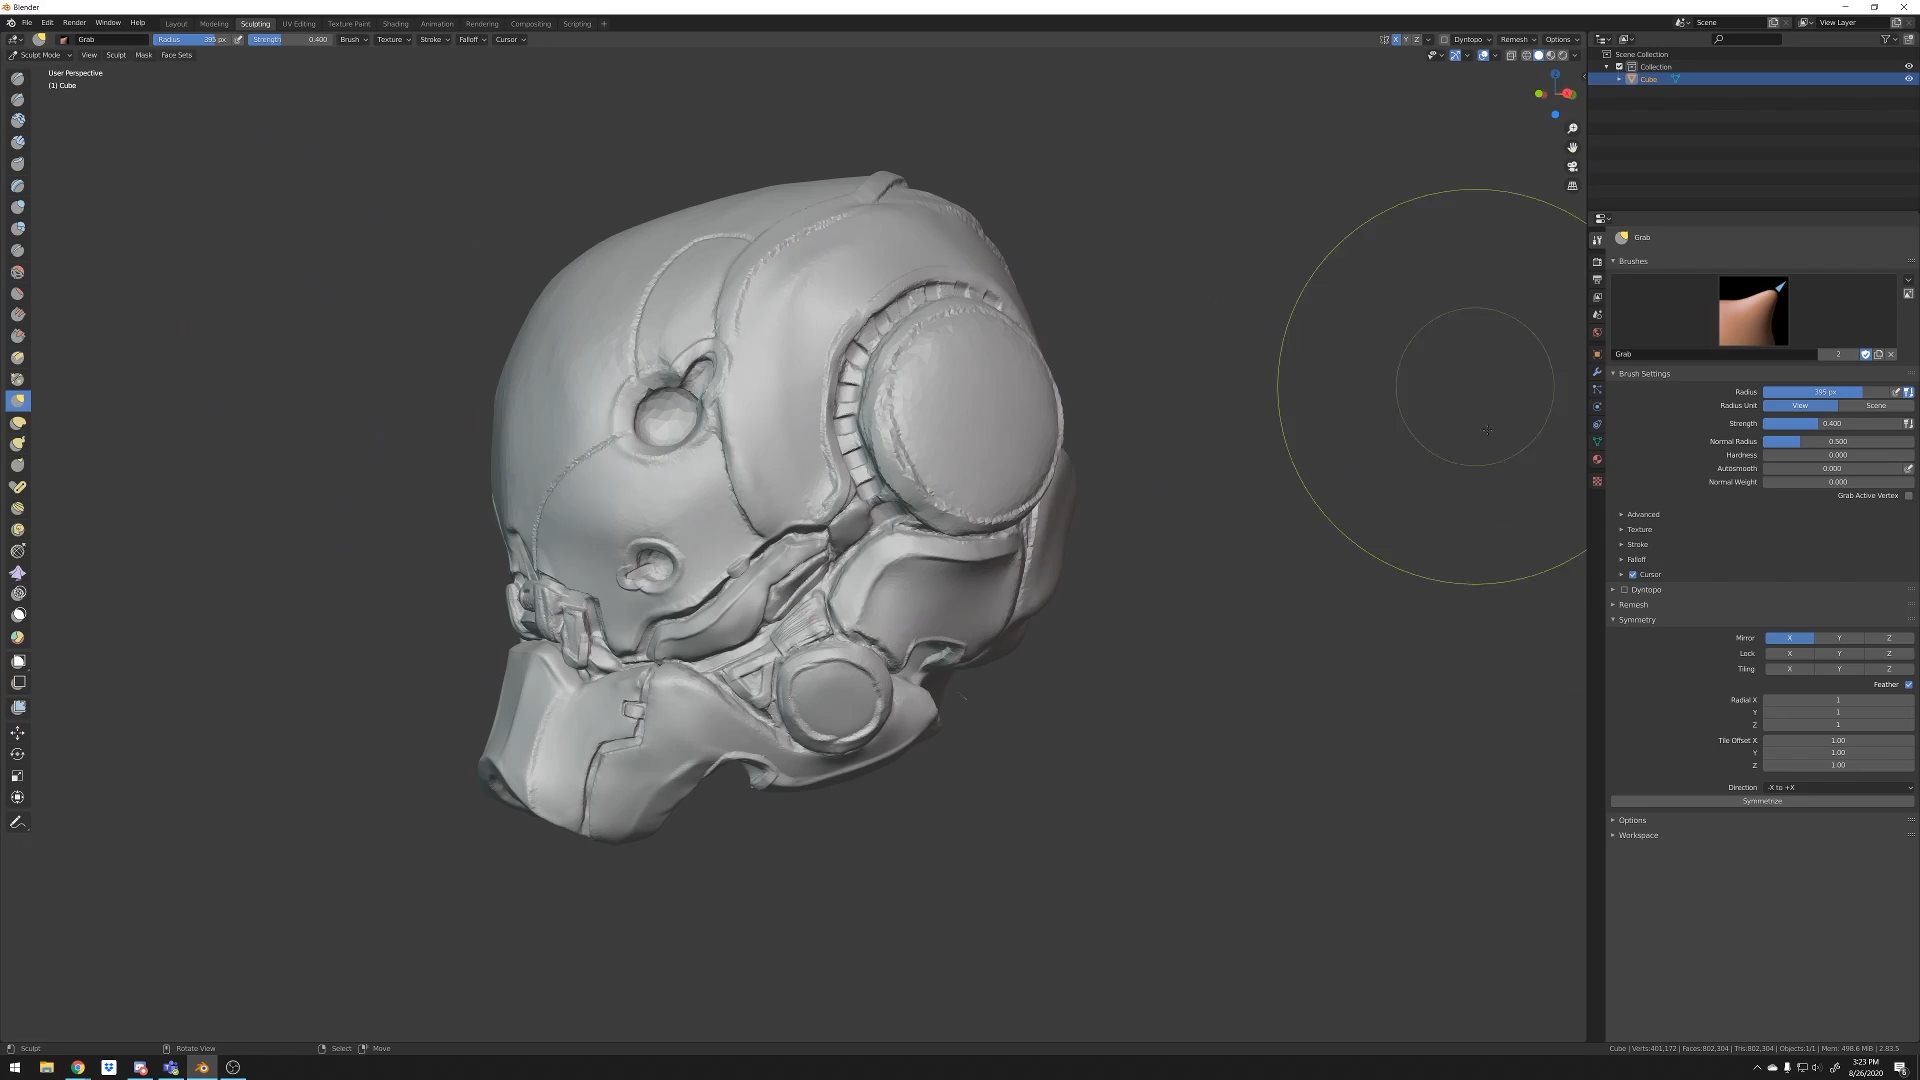
Task: Hide the Cube object with eye icon
Action: (x=1908, y=79)
